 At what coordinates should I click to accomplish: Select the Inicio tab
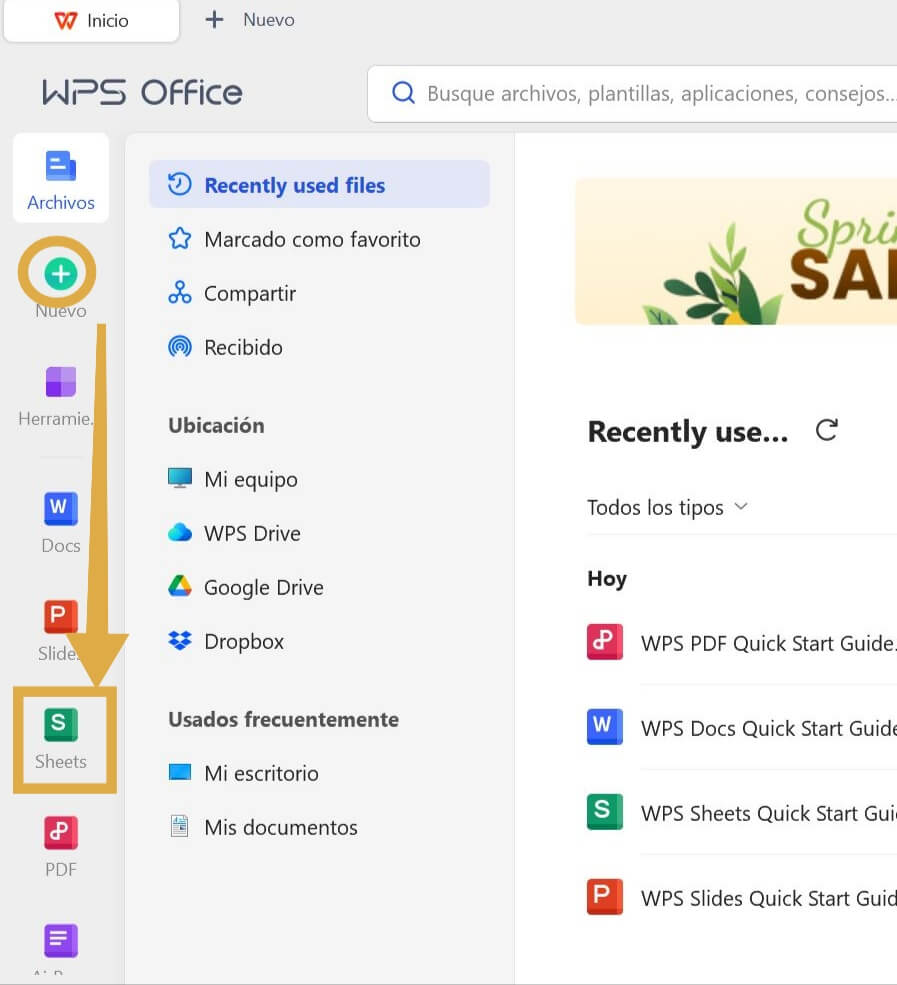(x=92, y=21)
